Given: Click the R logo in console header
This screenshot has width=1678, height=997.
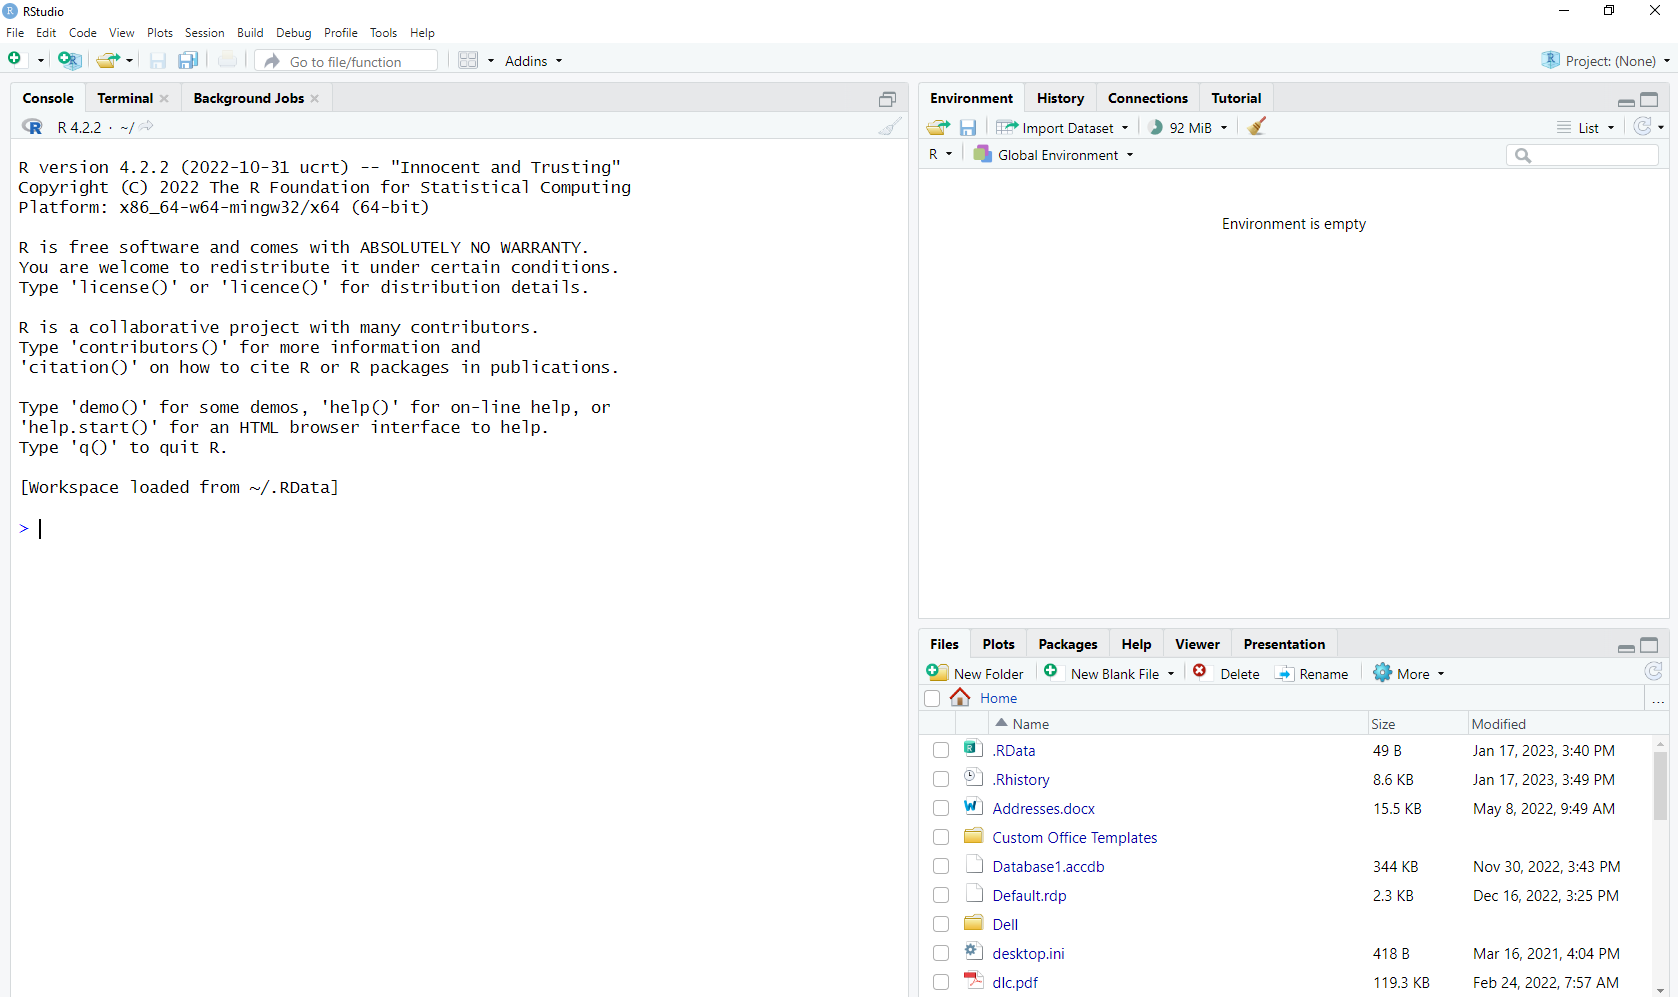Looking at the screenshot, I should (x=32, y=127).
